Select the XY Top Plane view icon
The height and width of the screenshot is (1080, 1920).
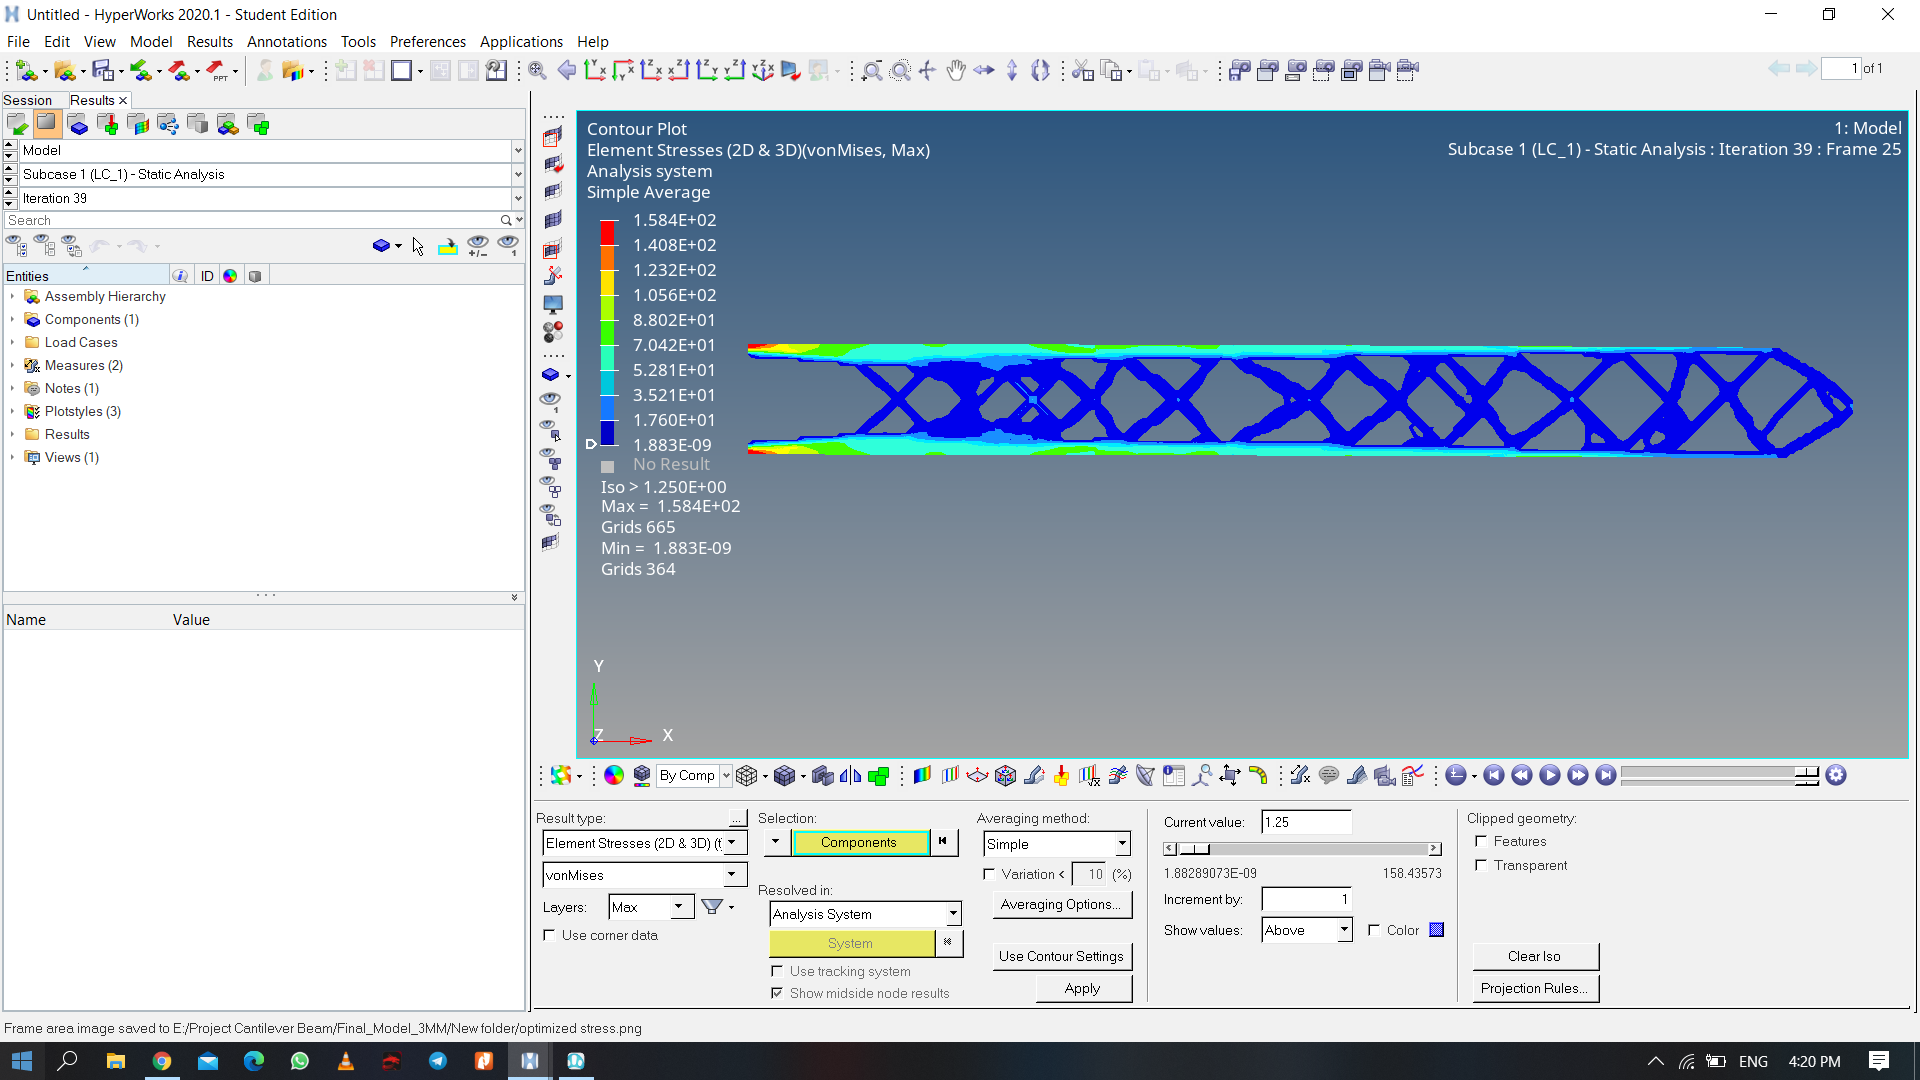tap(597, 69)
